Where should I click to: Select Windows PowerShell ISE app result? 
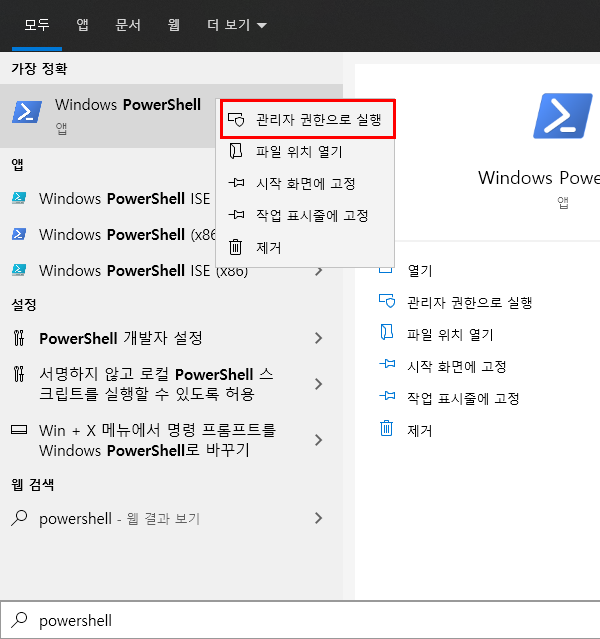coord(108,198)
